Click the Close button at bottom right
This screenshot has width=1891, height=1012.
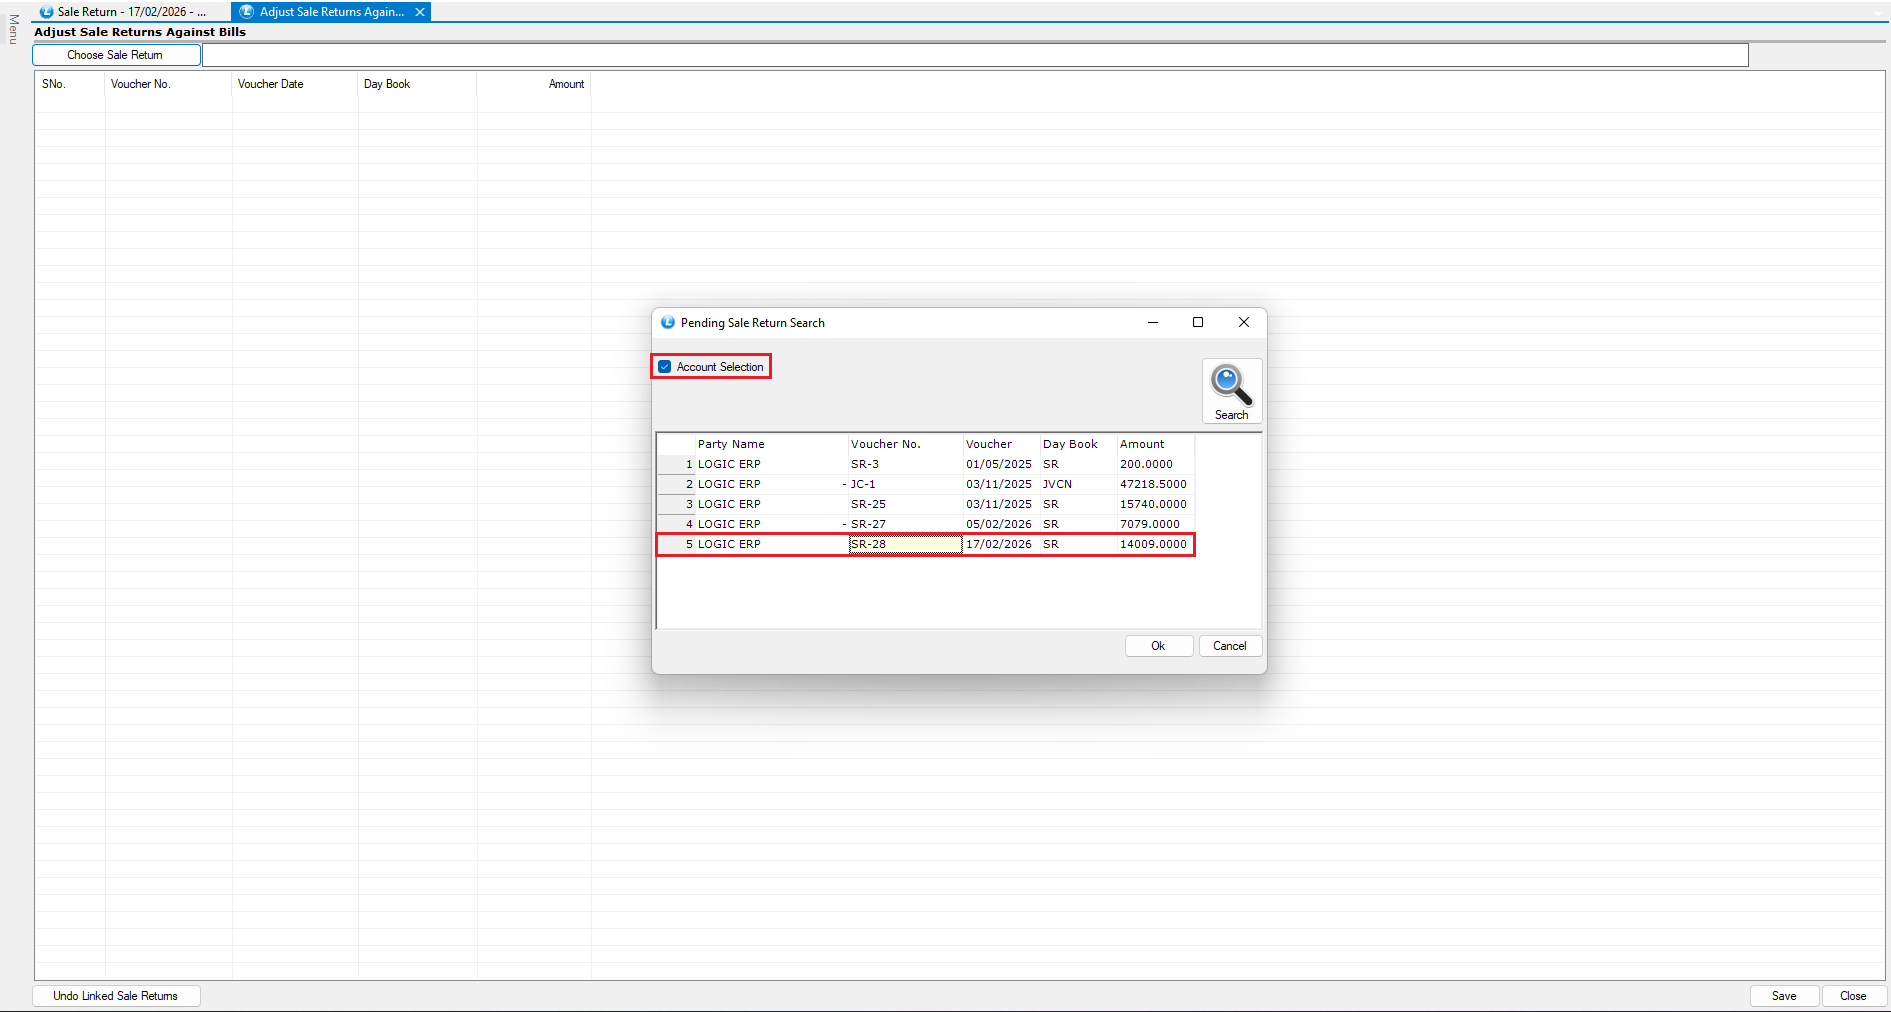coord(1852,996)
